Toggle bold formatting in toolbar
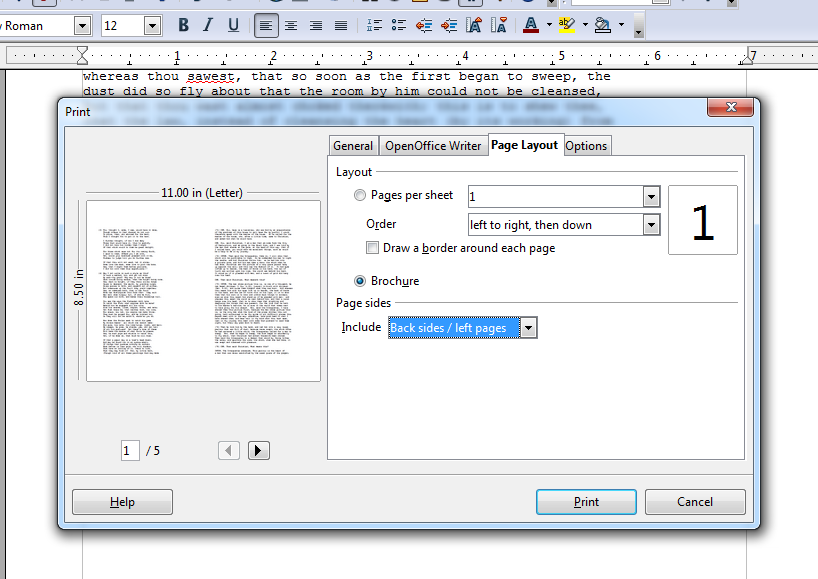The image size is (818, 579). pyautogui.click(x=183, y=25)
